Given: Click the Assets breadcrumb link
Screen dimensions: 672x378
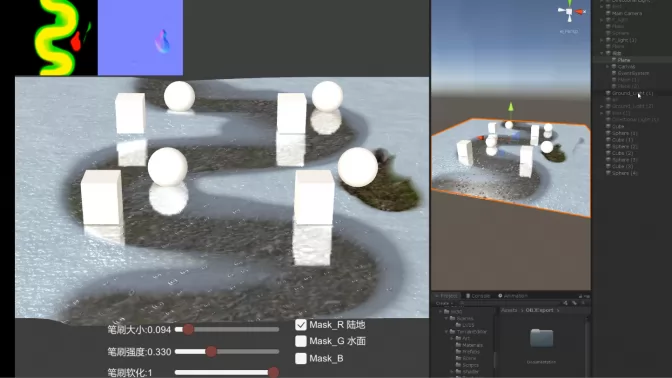Looking at the screenshot, I should coord(509,310).
